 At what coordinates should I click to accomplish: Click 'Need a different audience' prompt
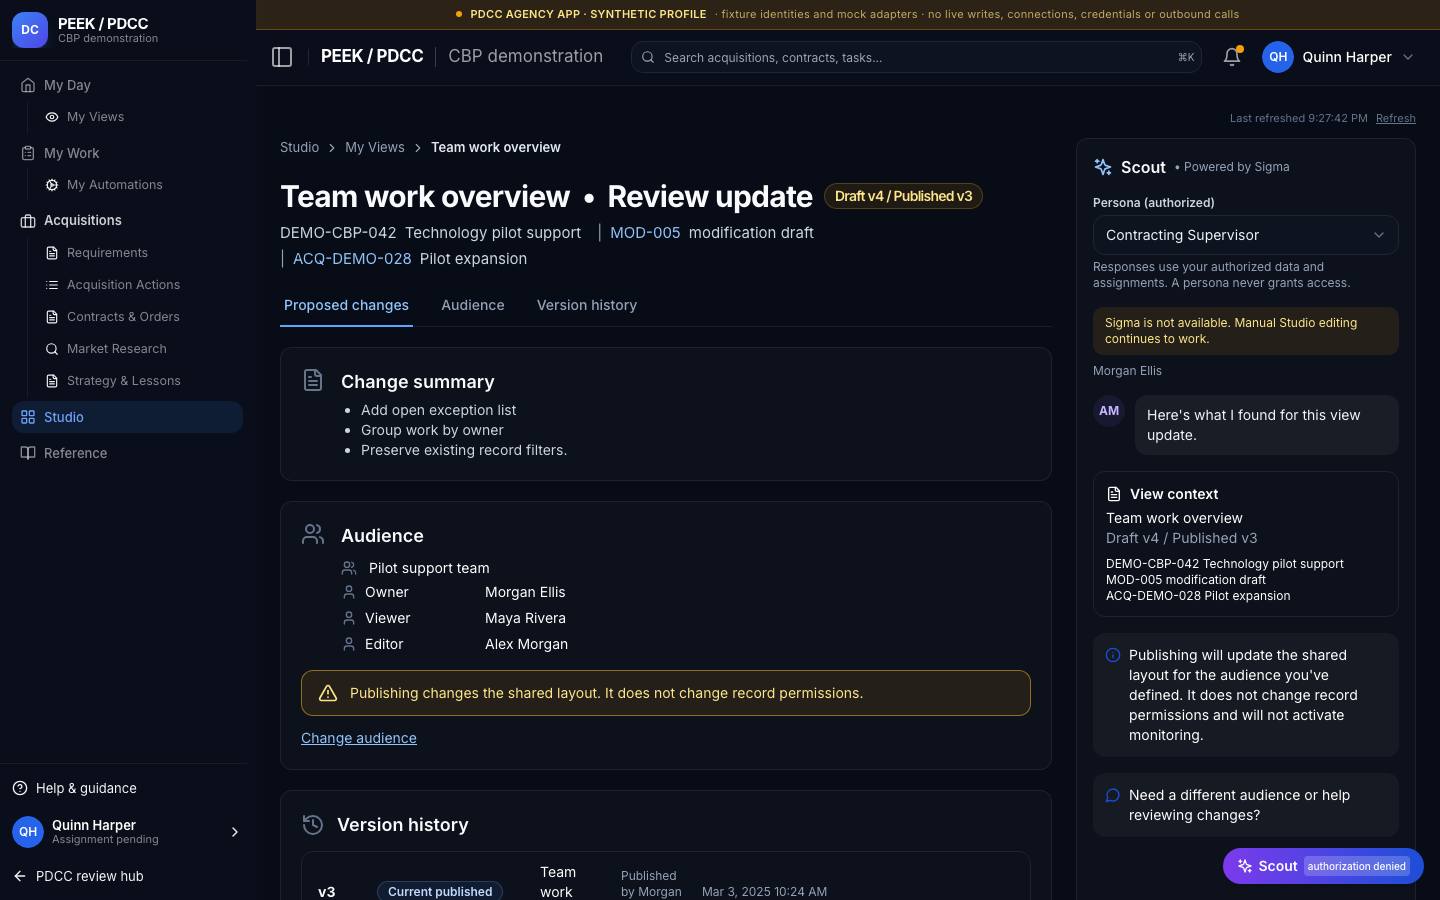(1245, 805)
